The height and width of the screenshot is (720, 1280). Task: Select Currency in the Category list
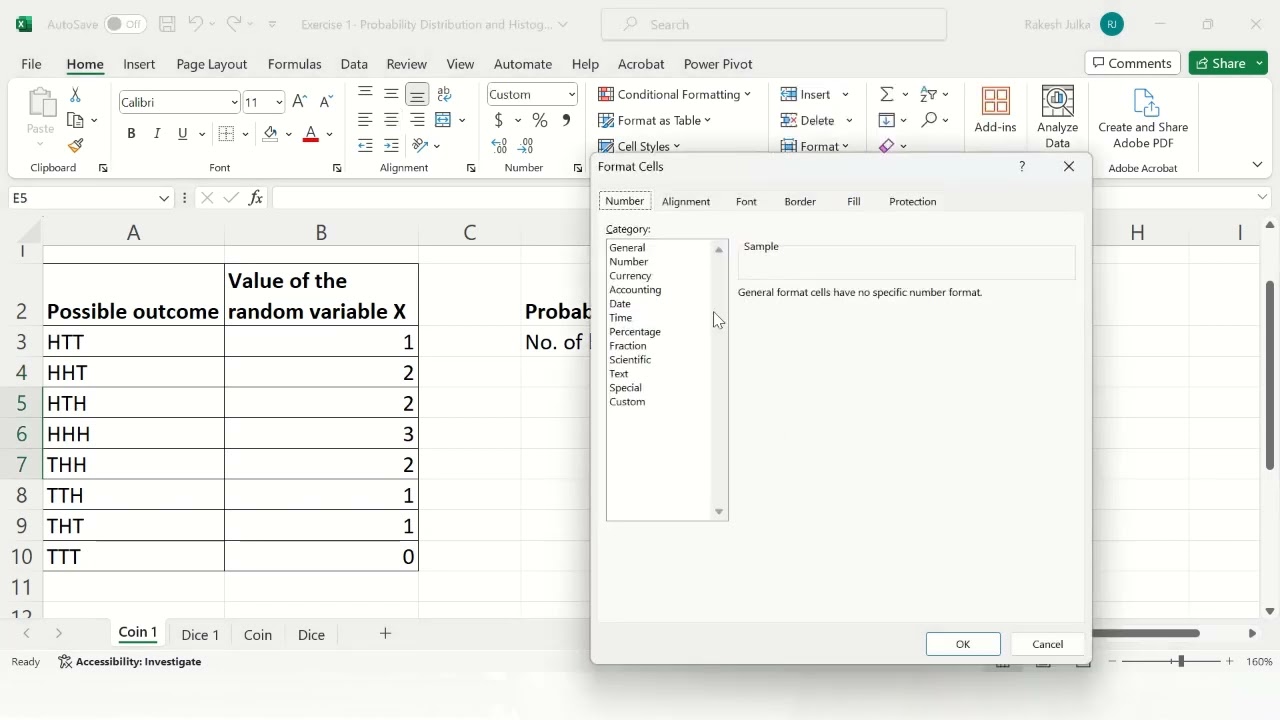coord(630,276)
